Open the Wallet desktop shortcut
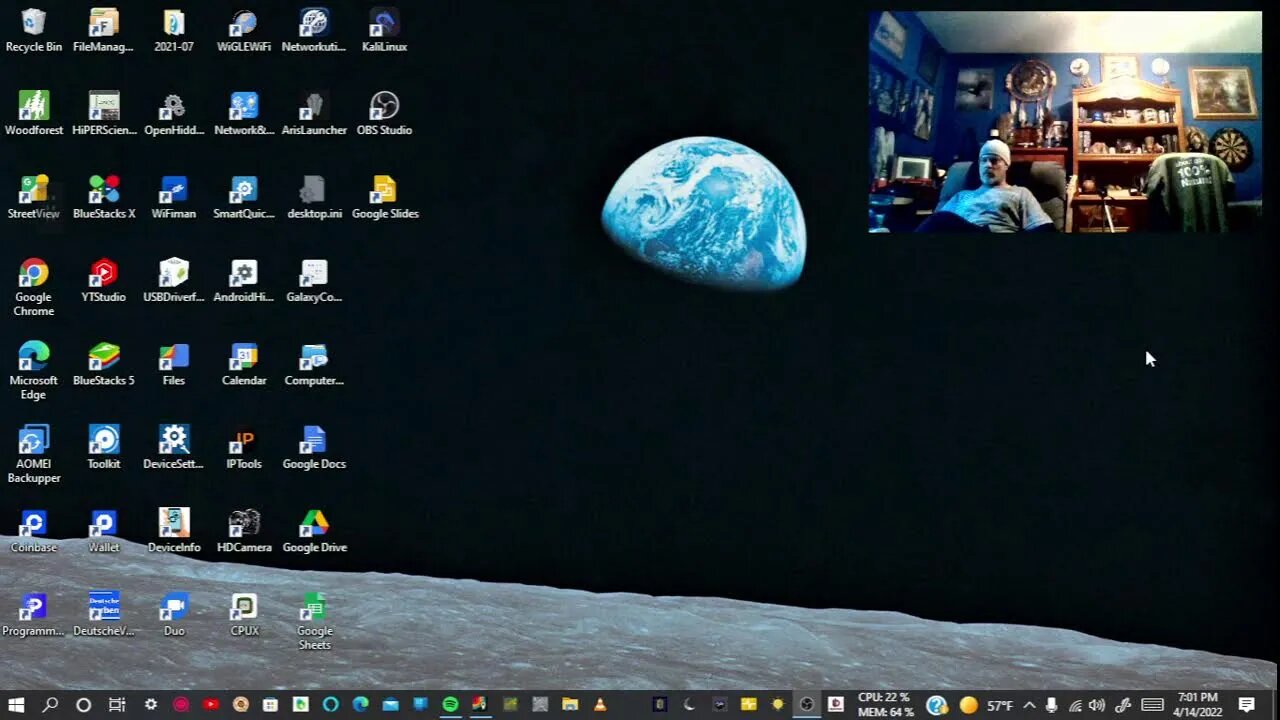The height and width of the screenshot is (720, 1280). point(104,531)
